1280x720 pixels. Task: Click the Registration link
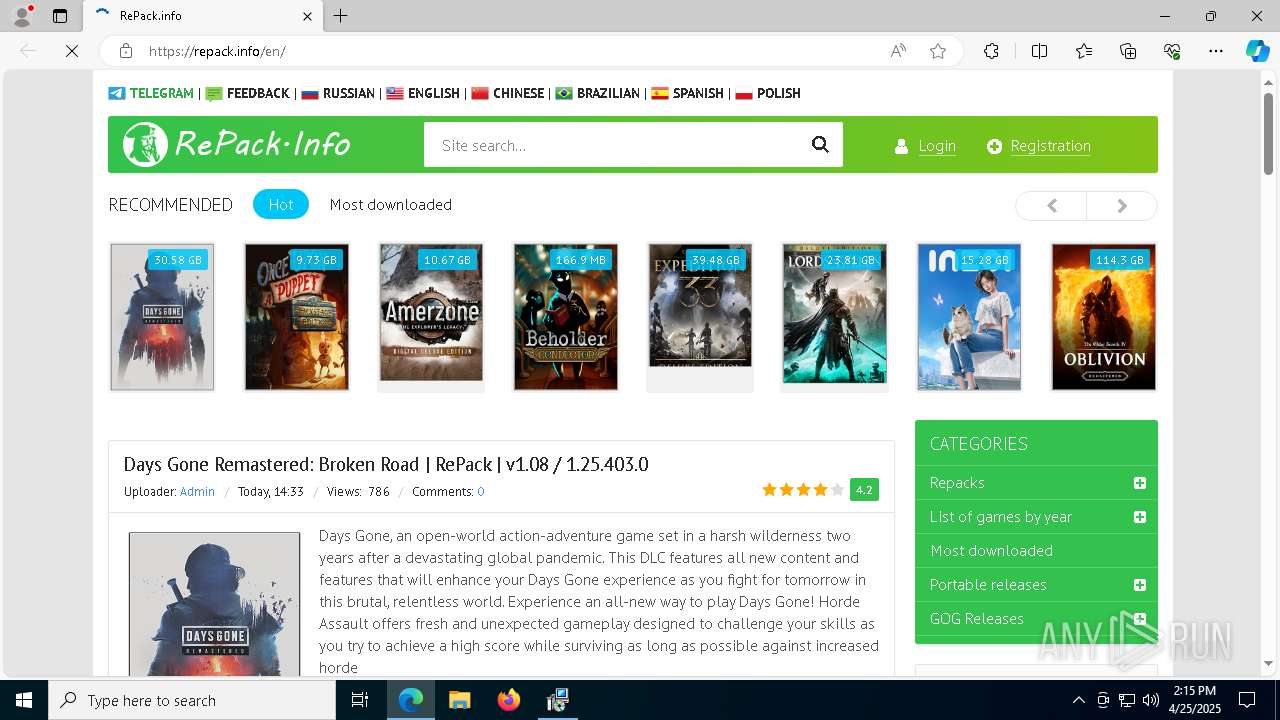pyautogui.click(x=1050, y=146)
